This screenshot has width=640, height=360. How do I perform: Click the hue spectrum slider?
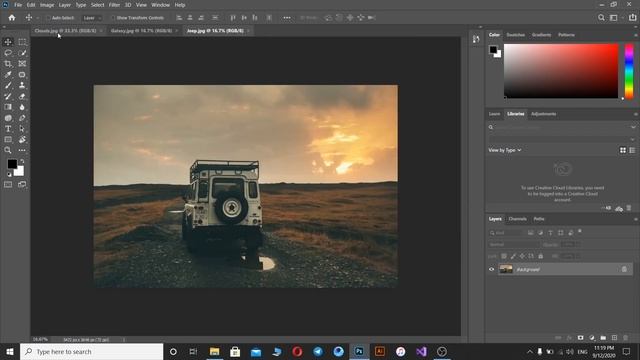tap(629, 71)
